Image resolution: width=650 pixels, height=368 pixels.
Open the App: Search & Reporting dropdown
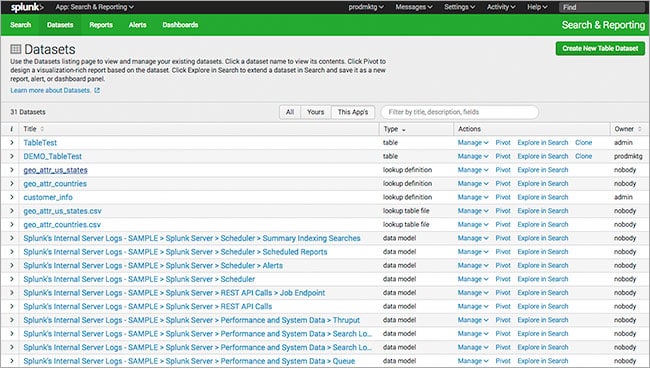(x=95, y=7)
